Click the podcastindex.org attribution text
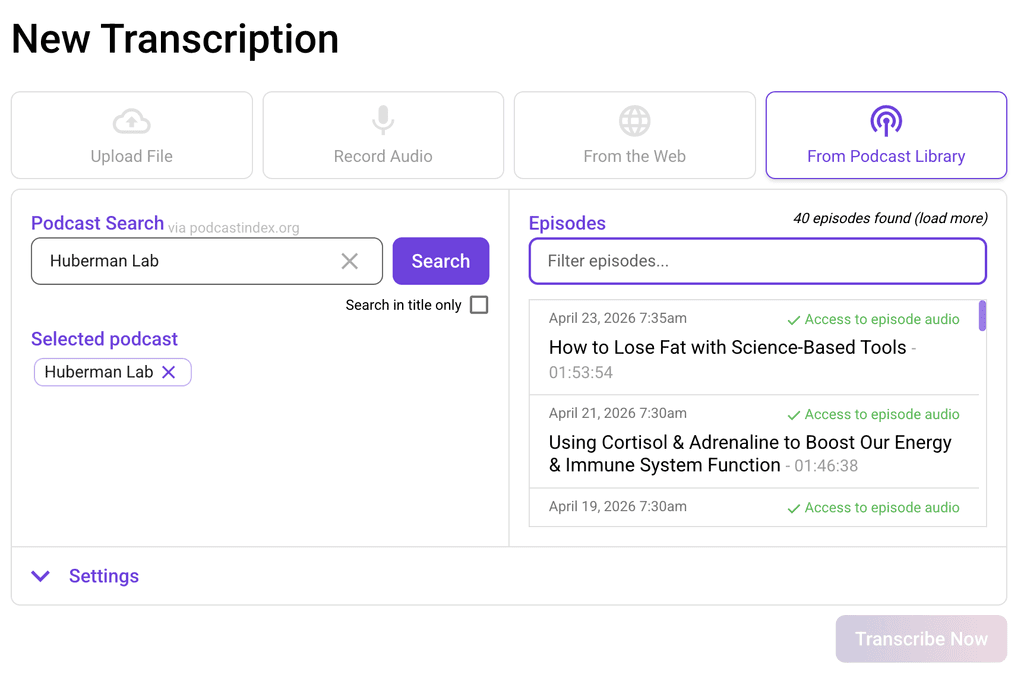This screenshot has width=1024, height=679. pyautogui.click(x=234, y=228)
